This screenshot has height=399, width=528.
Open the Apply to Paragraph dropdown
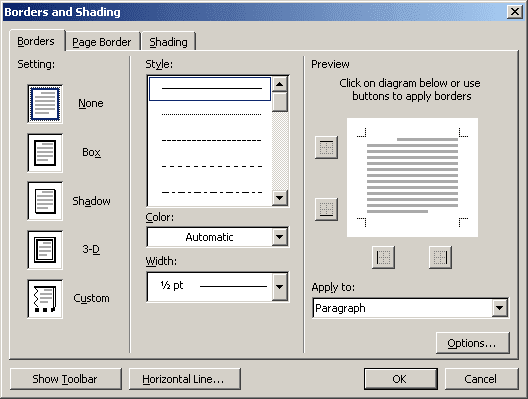410,308
